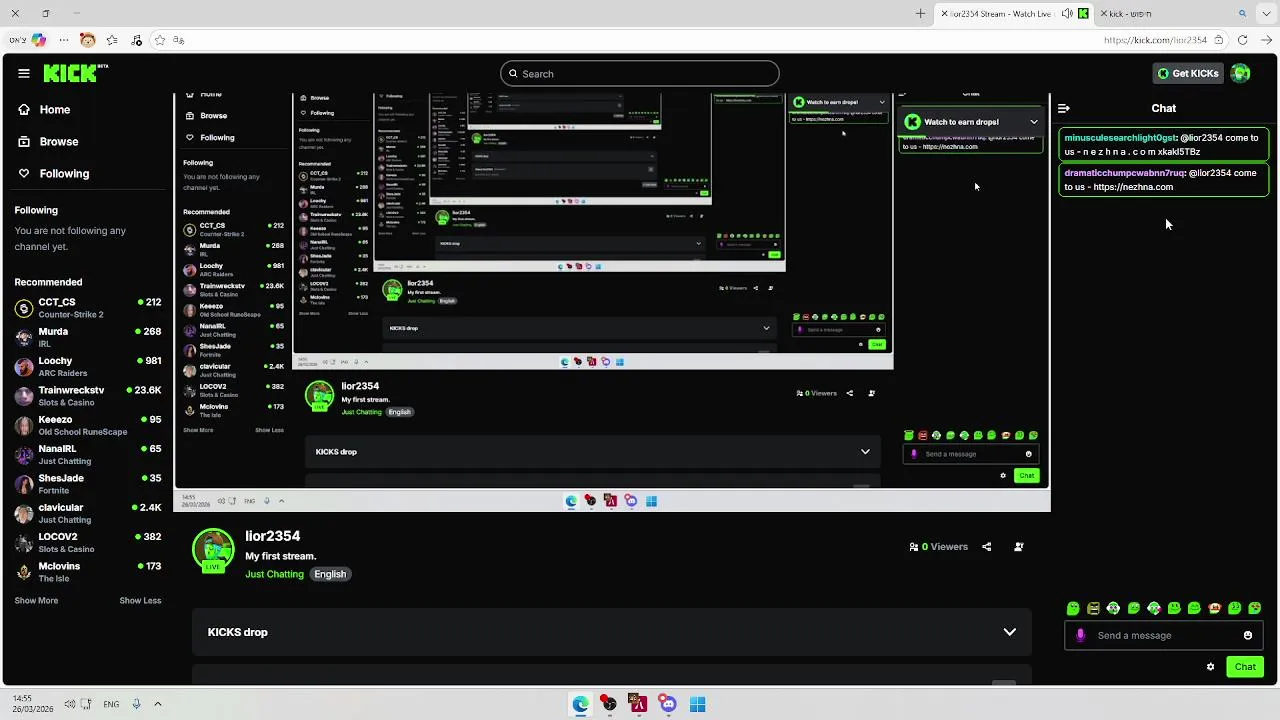Viewport: 1280px width, 720px height.
Task: Open a new browser tab
Action: click(921, 14)
